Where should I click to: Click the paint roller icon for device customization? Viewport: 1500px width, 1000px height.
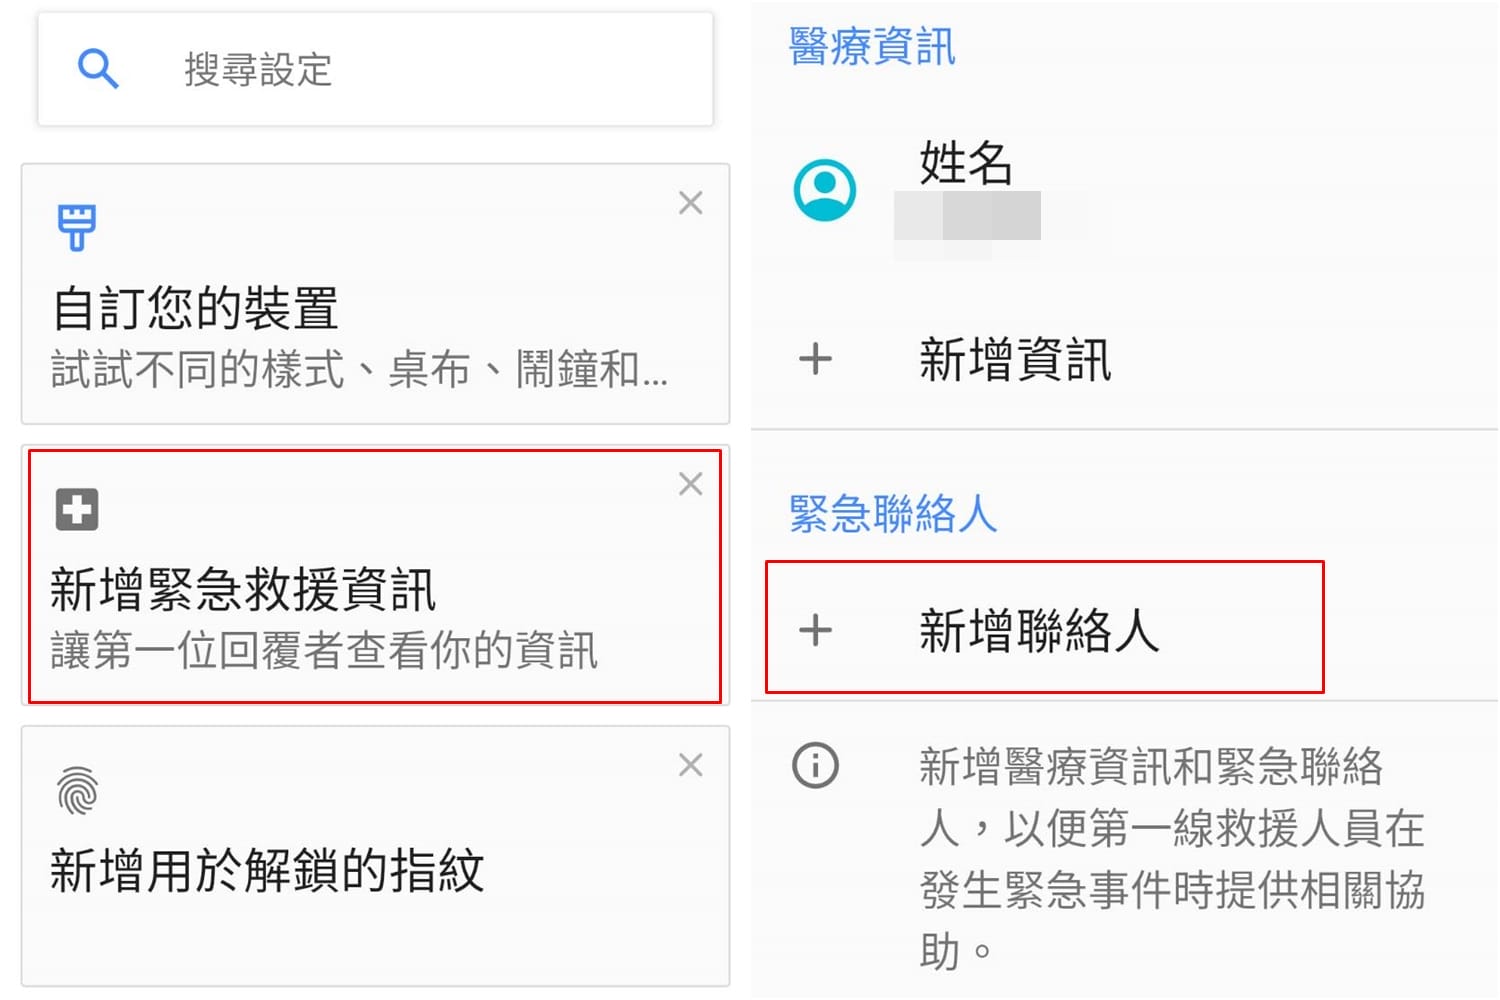76,227
